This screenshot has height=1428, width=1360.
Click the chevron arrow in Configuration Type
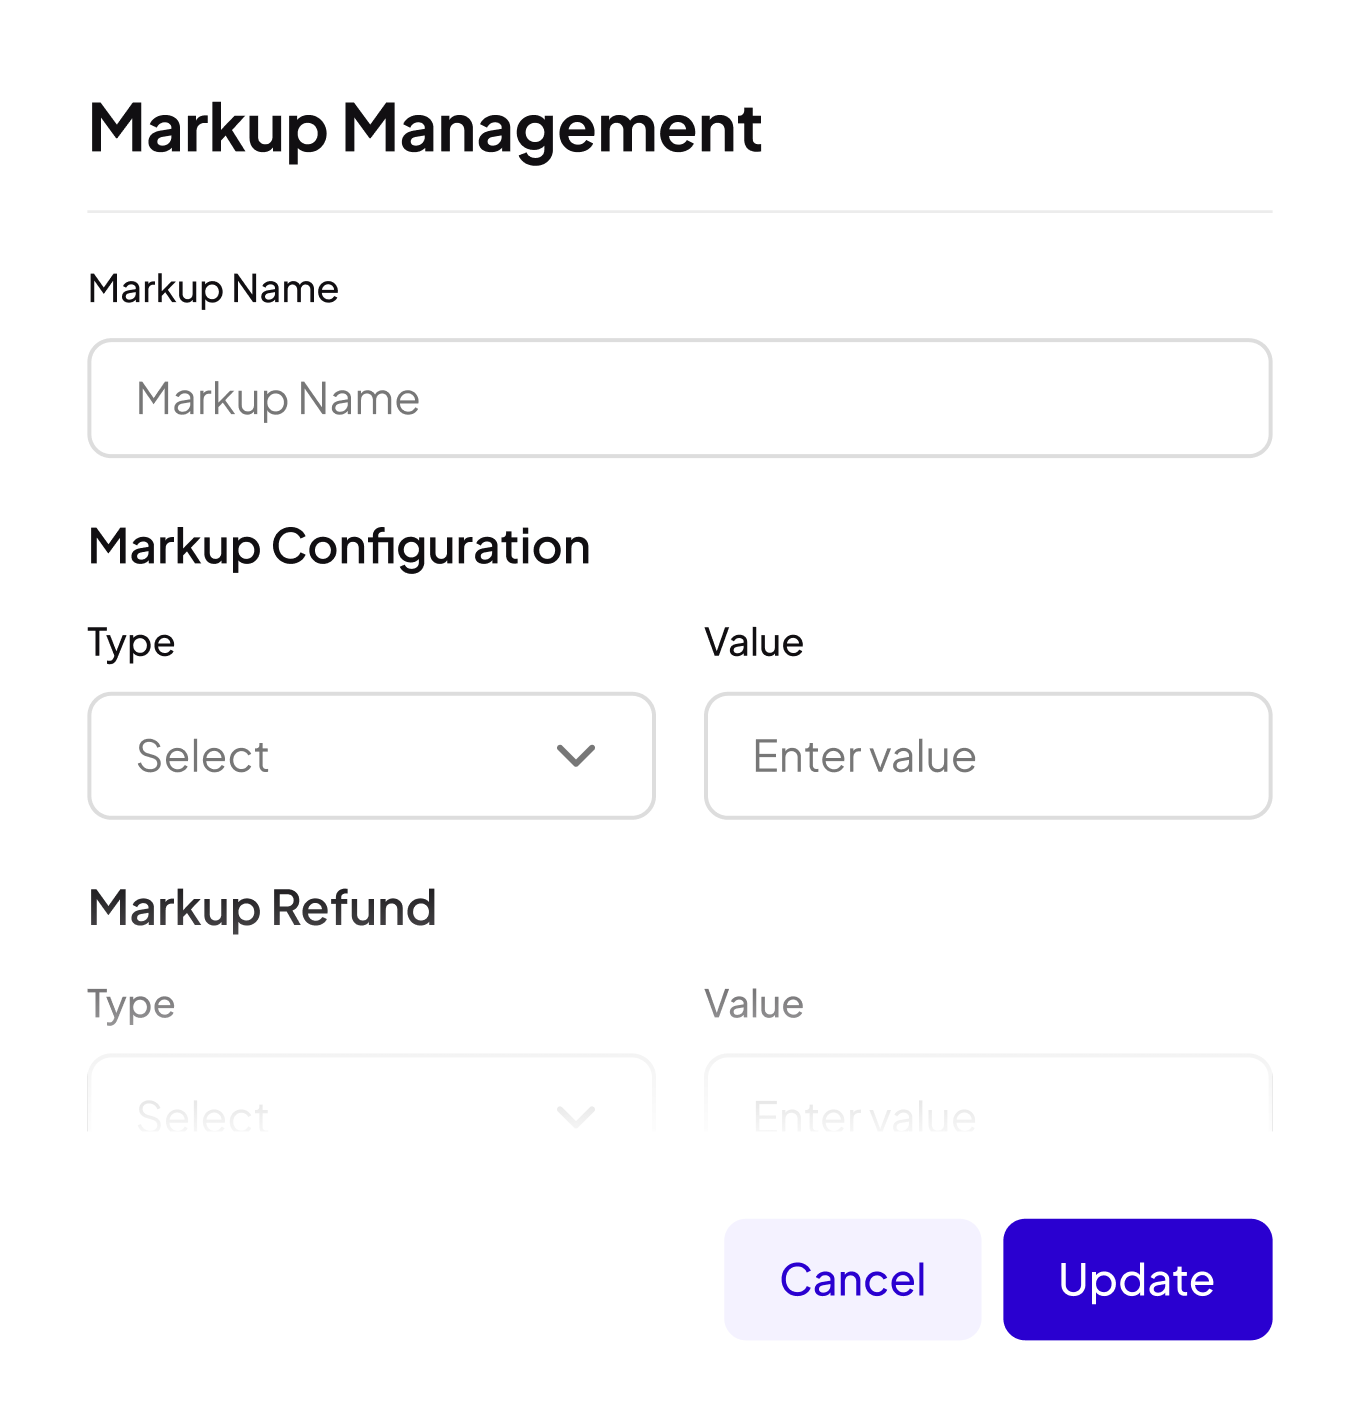[576, 756]
